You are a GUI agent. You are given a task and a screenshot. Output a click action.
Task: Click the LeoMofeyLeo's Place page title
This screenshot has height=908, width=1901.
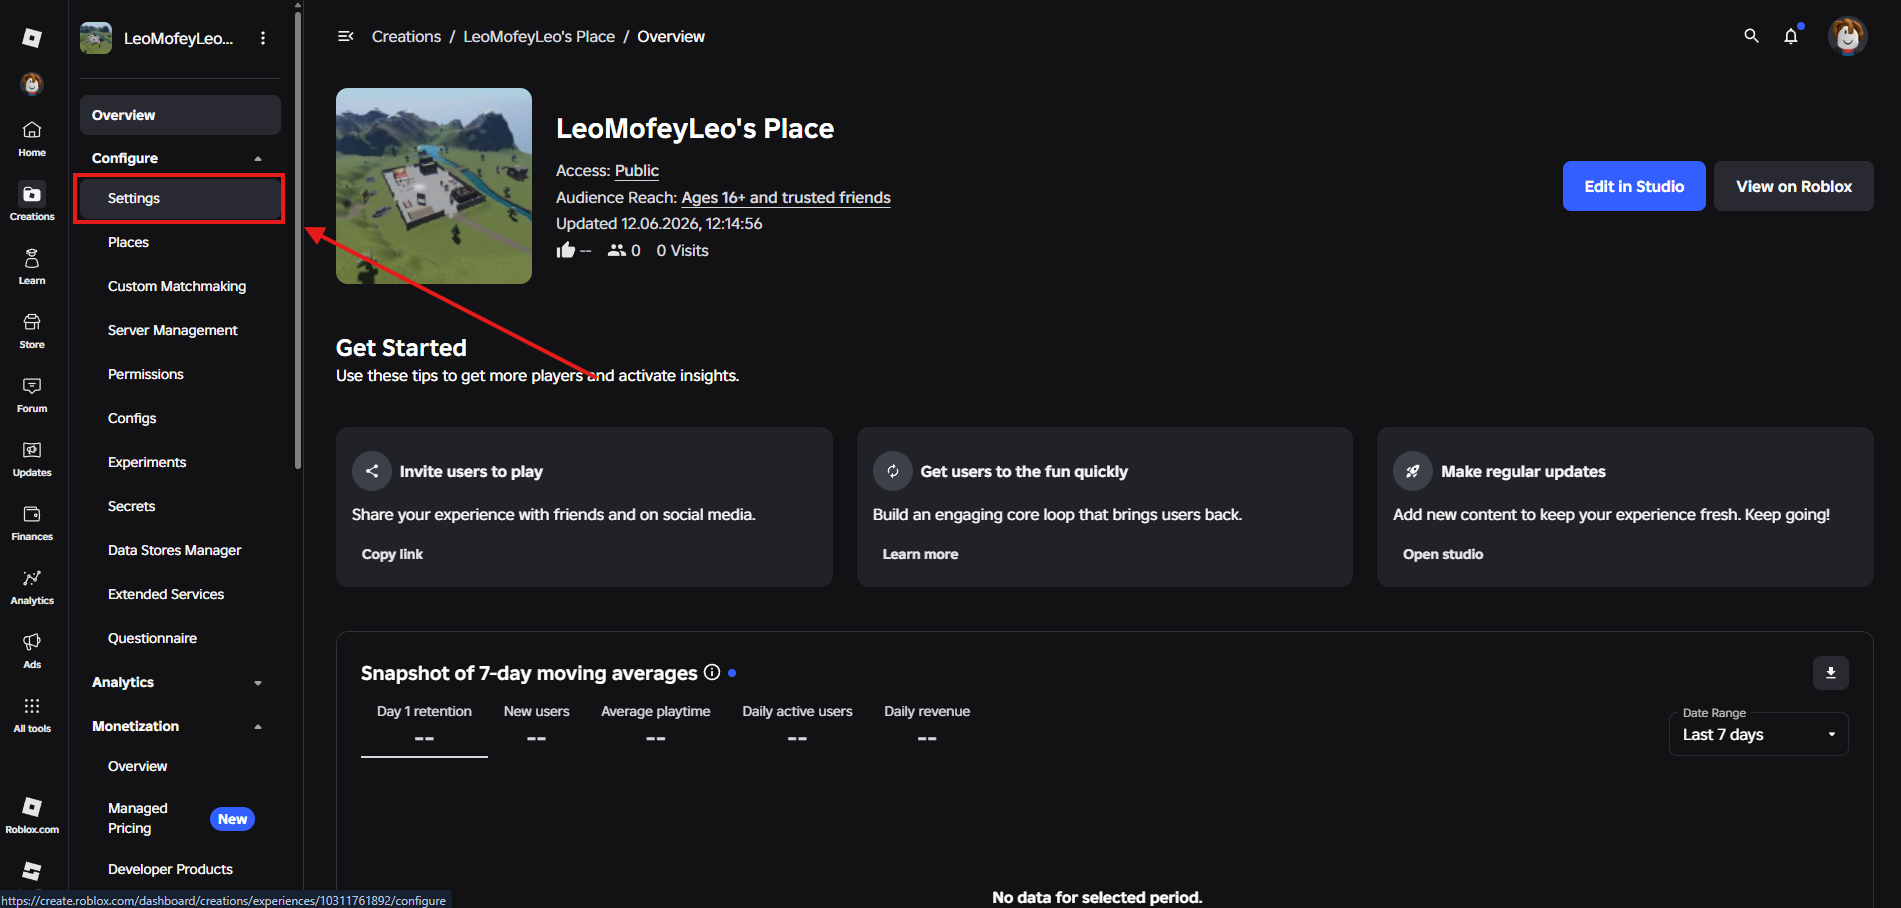pyautogui.click(x=695, y=128)
